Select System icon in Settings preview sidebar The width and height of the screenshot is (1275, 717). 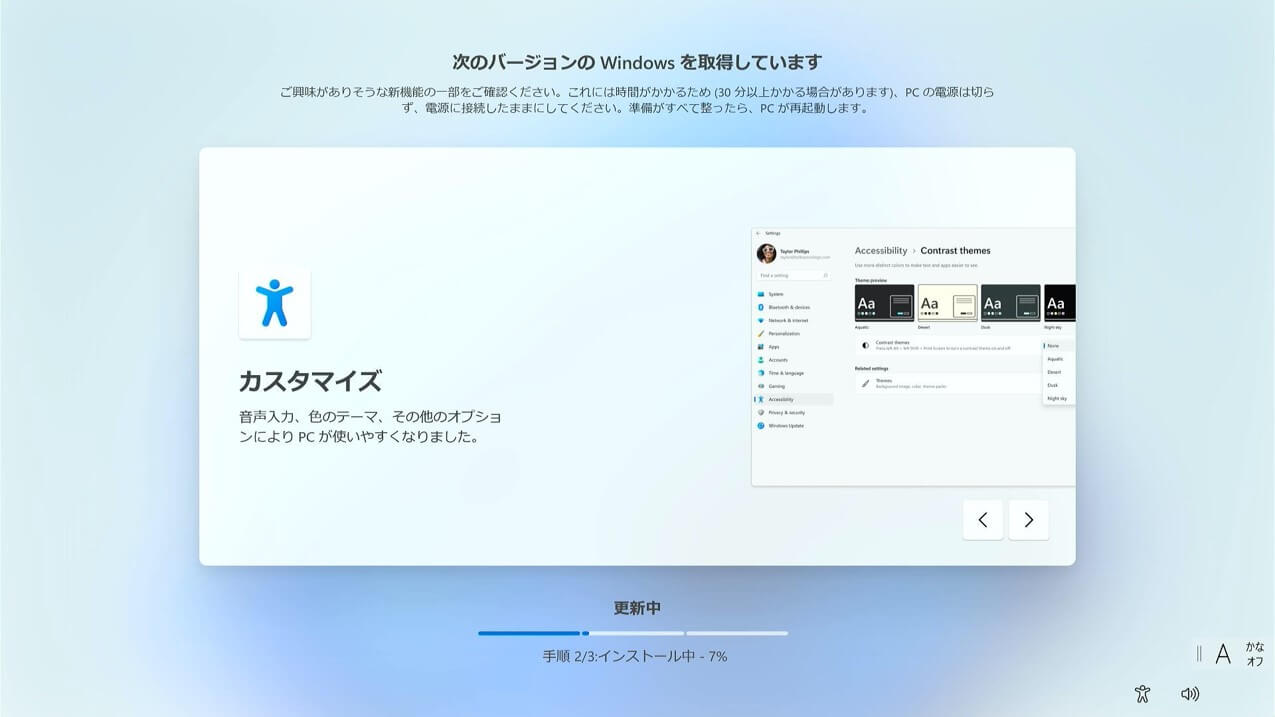761,294
